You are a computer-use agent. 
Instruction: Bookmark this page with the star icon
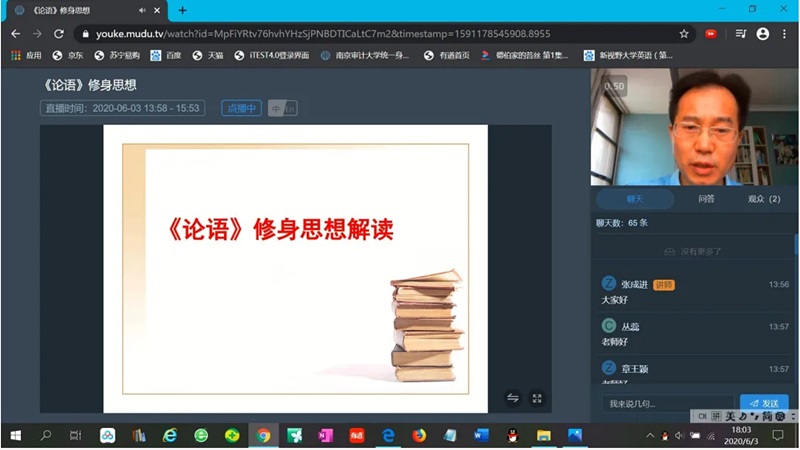pos(684,33)
